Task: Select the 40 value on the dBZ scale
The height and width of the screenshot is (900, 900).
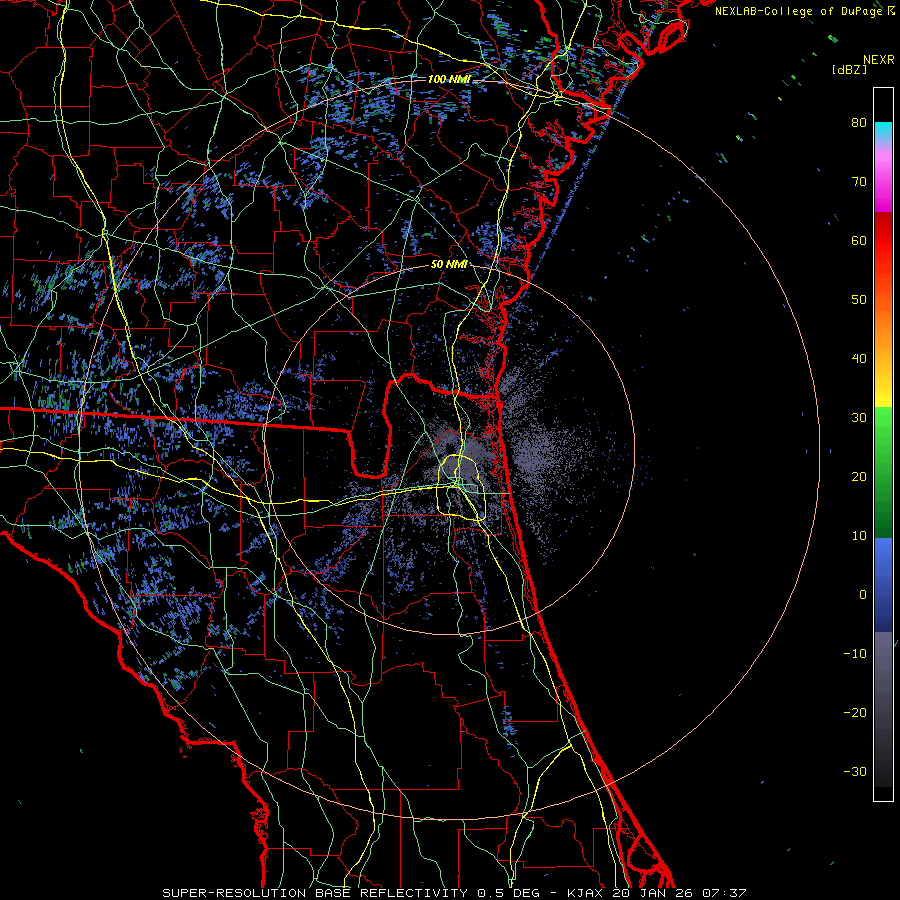Action: pos(859,359)
